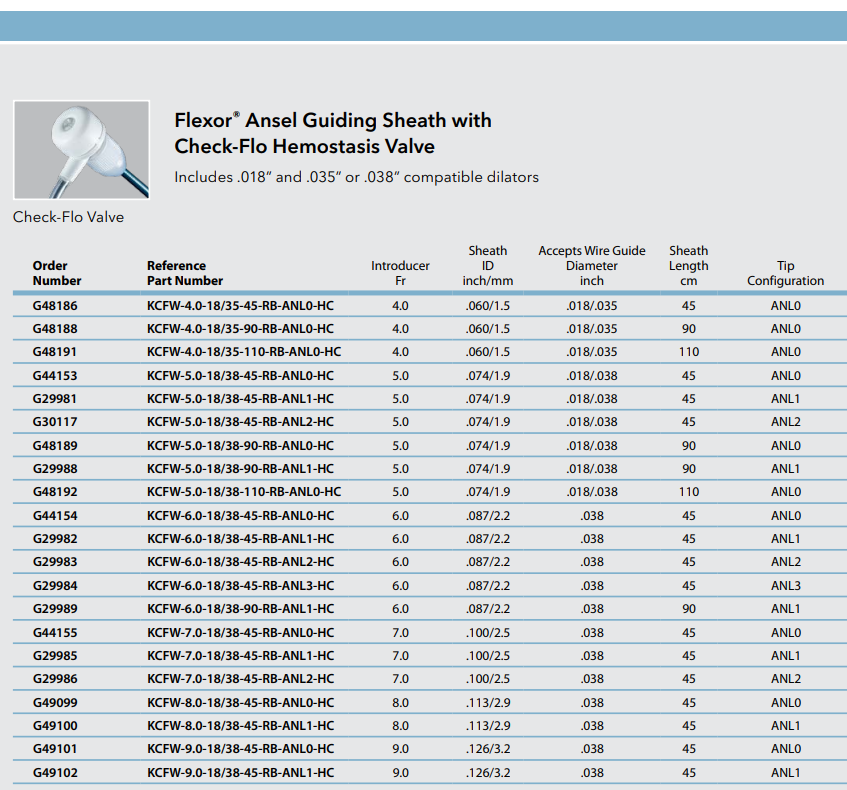Select order number G49099
This screenshot has width=847, height=790.
click(x=55, y=702)
